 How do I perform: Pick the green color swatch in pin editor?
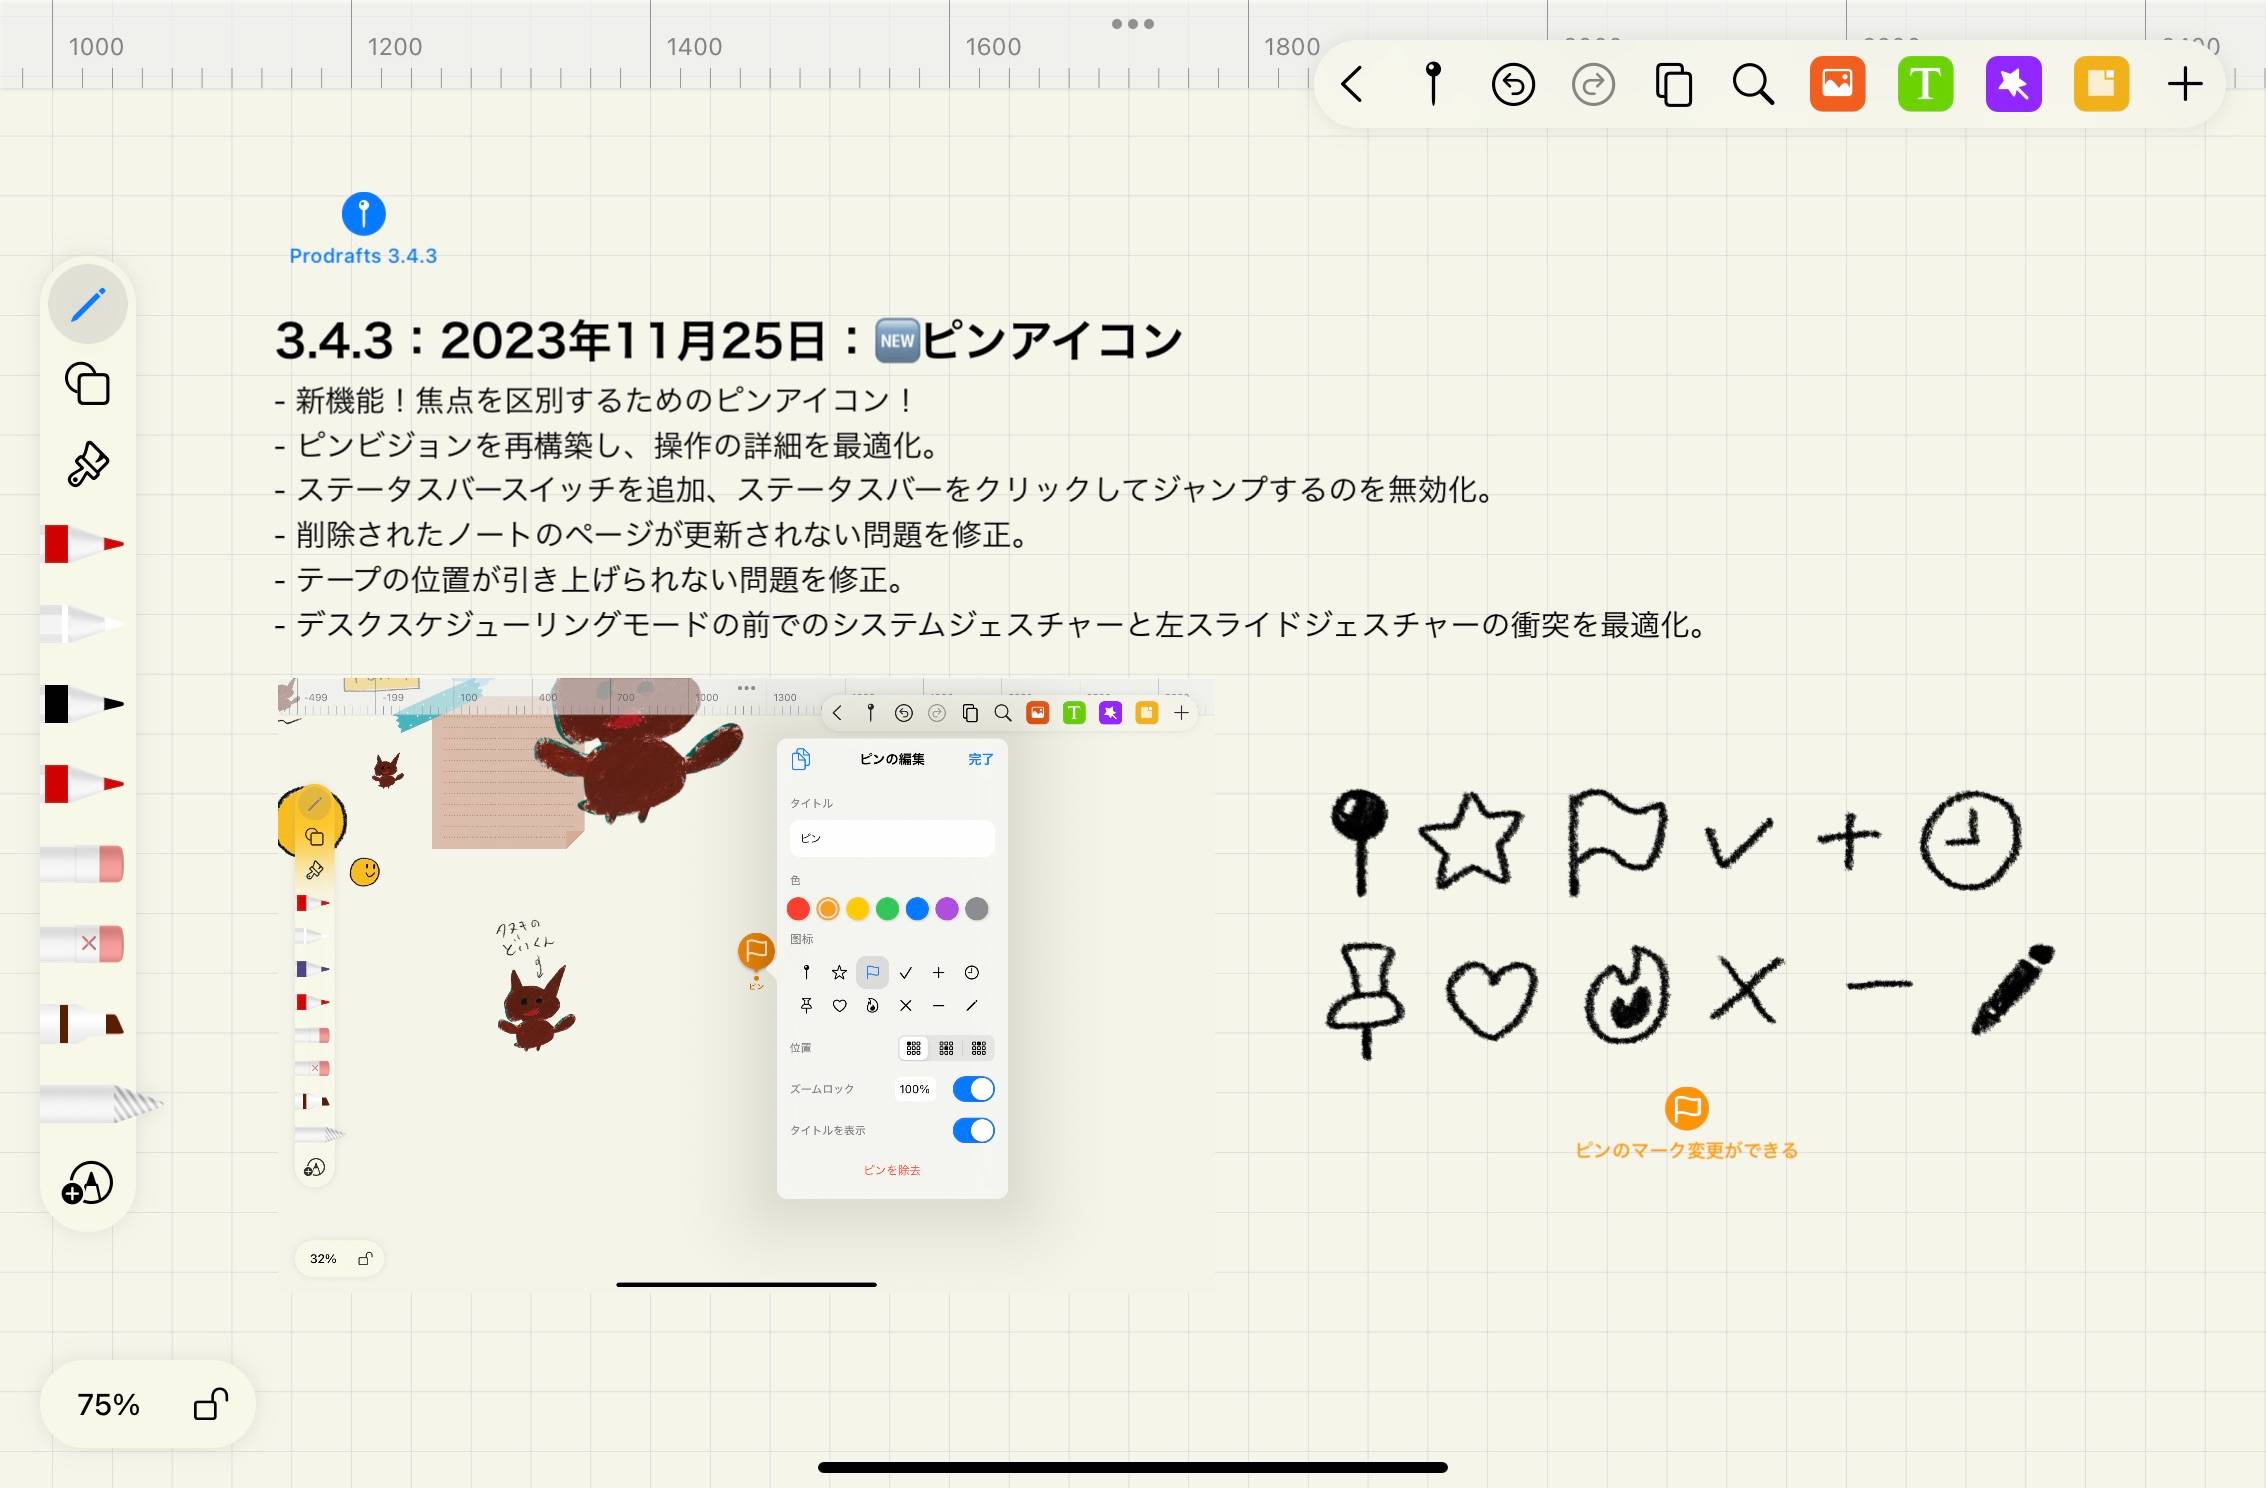tap(887, 909)
